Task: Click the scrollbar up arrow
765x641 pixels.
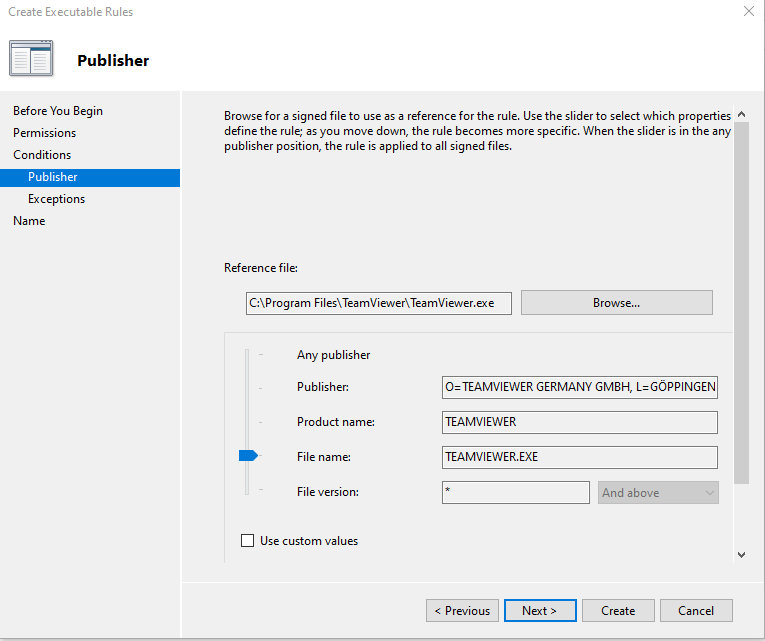Action: tap(742, 114)
